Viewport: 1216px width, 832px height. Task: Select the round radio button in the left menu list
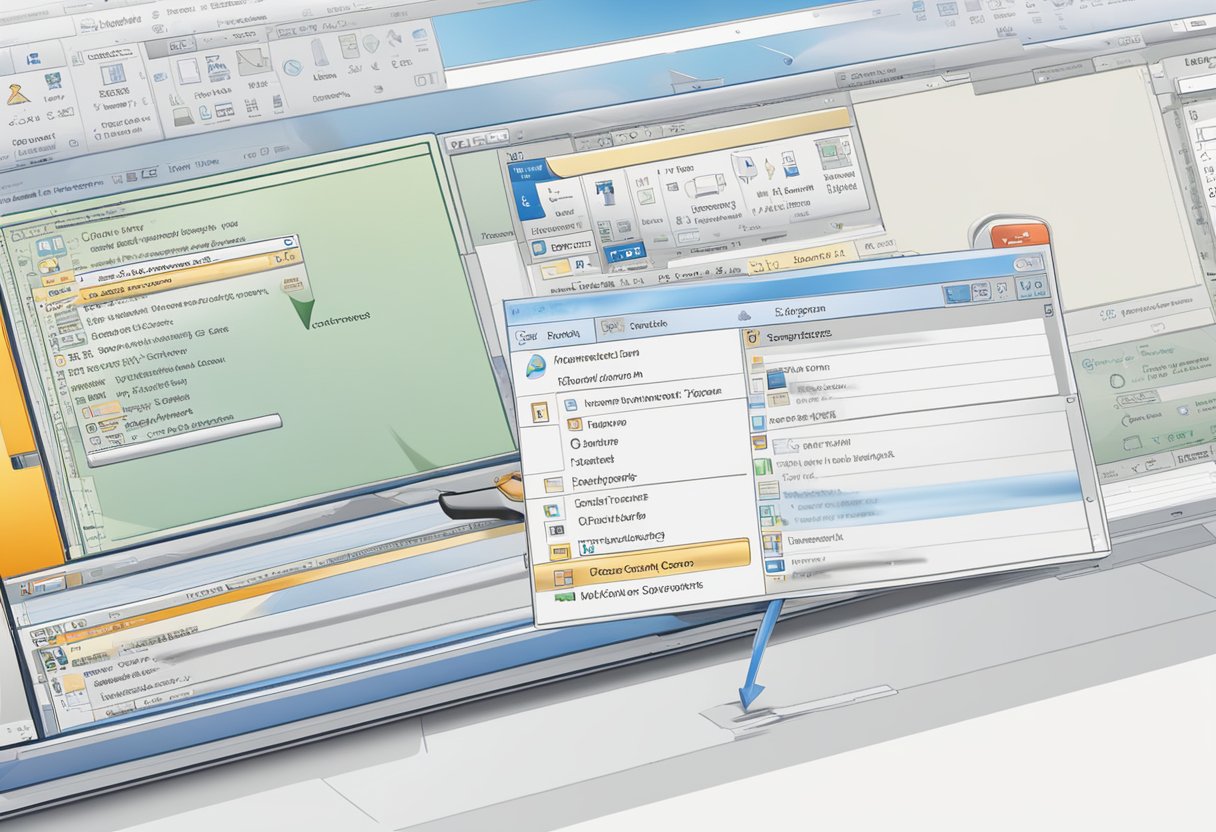(x=574, y=441)
